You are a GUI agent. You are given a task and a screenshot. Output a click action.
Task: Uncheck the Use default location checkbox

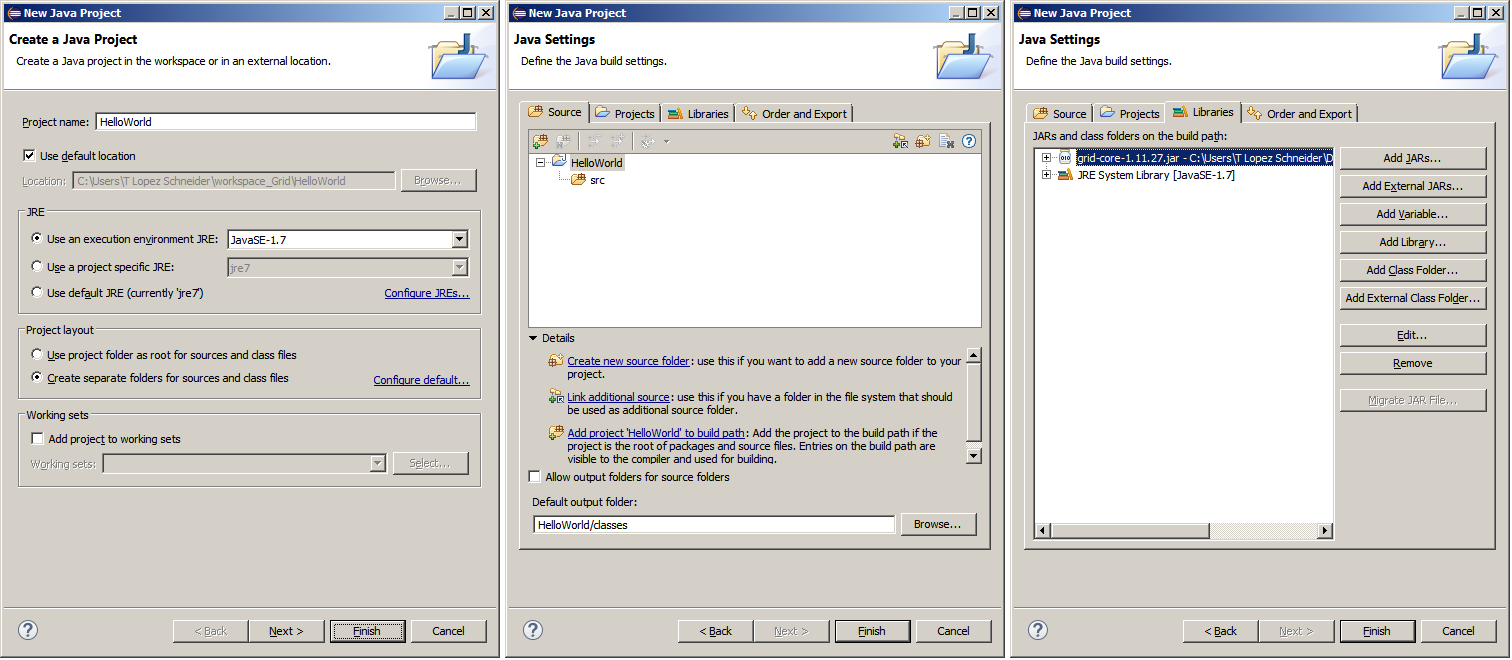click(29, 156)
